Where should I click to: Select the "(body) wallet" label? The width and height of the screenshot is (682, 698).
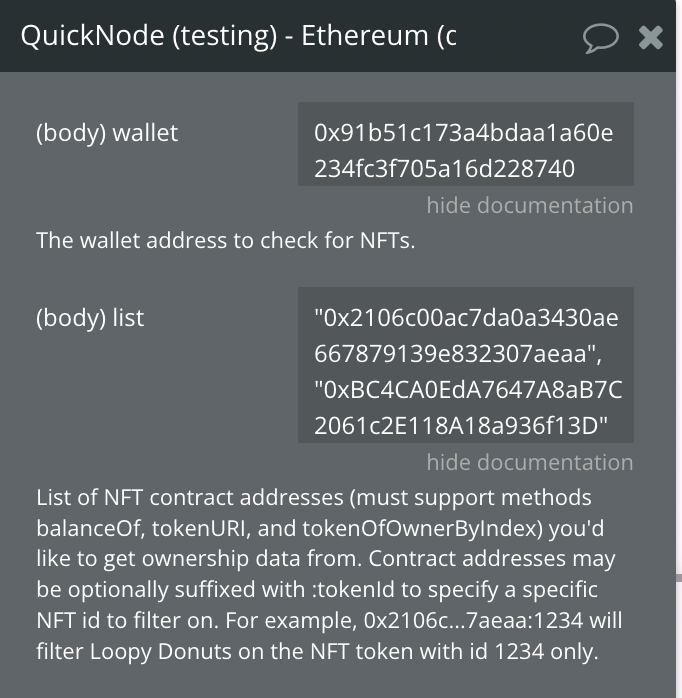coord(107,133)
